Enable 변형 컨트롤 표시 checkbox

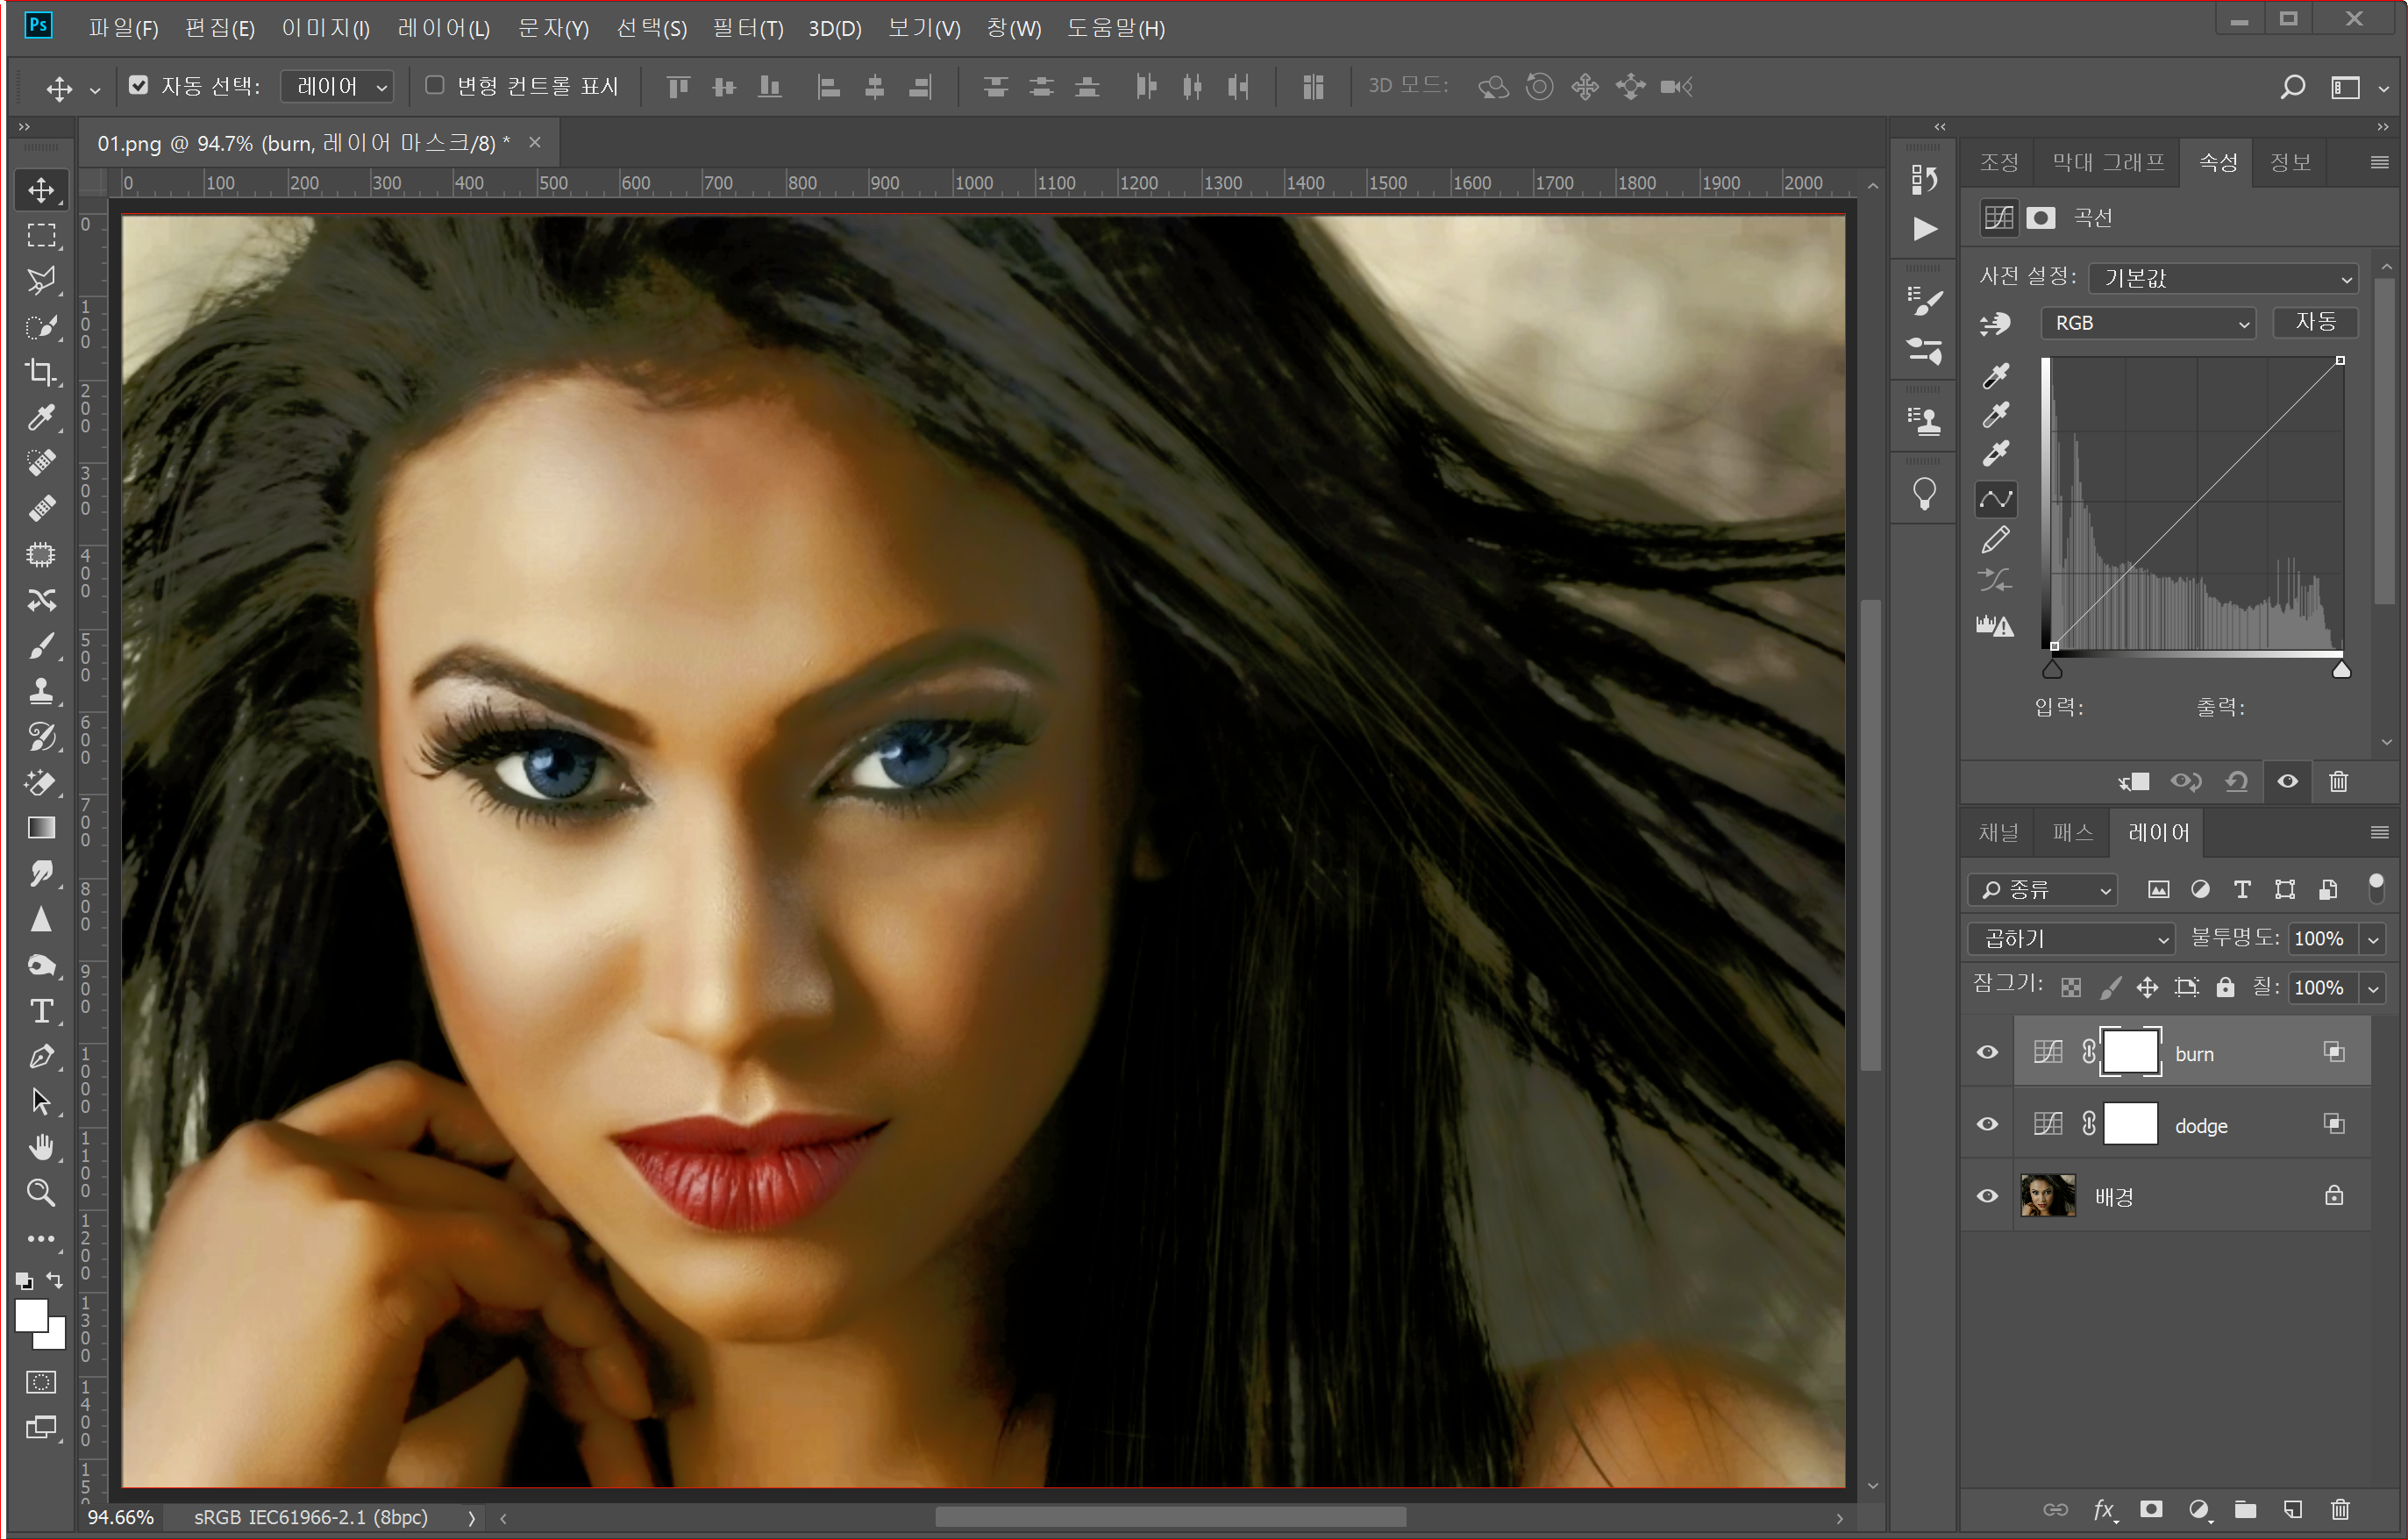pyautogui.click(x=435, y=86)
